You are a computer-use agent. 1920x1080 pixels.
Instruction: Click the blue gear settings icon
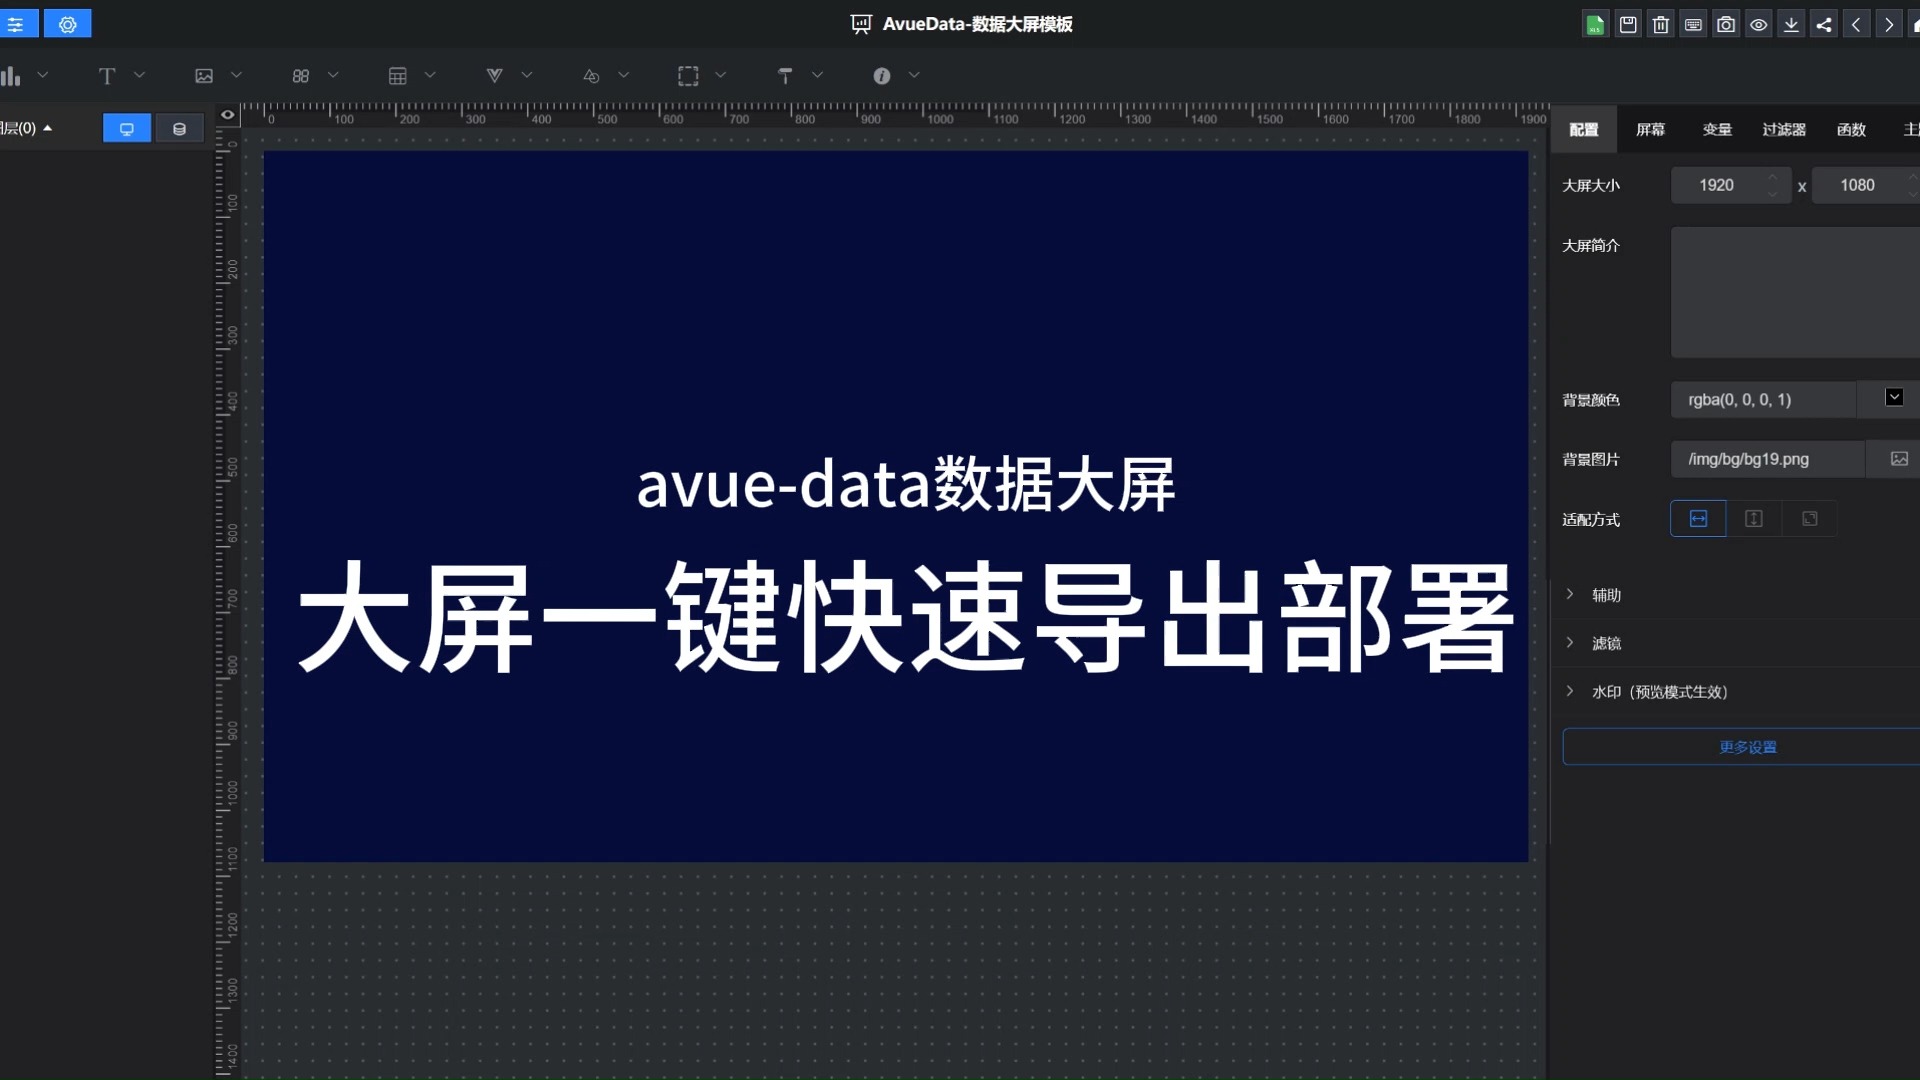tap(68, 24)
